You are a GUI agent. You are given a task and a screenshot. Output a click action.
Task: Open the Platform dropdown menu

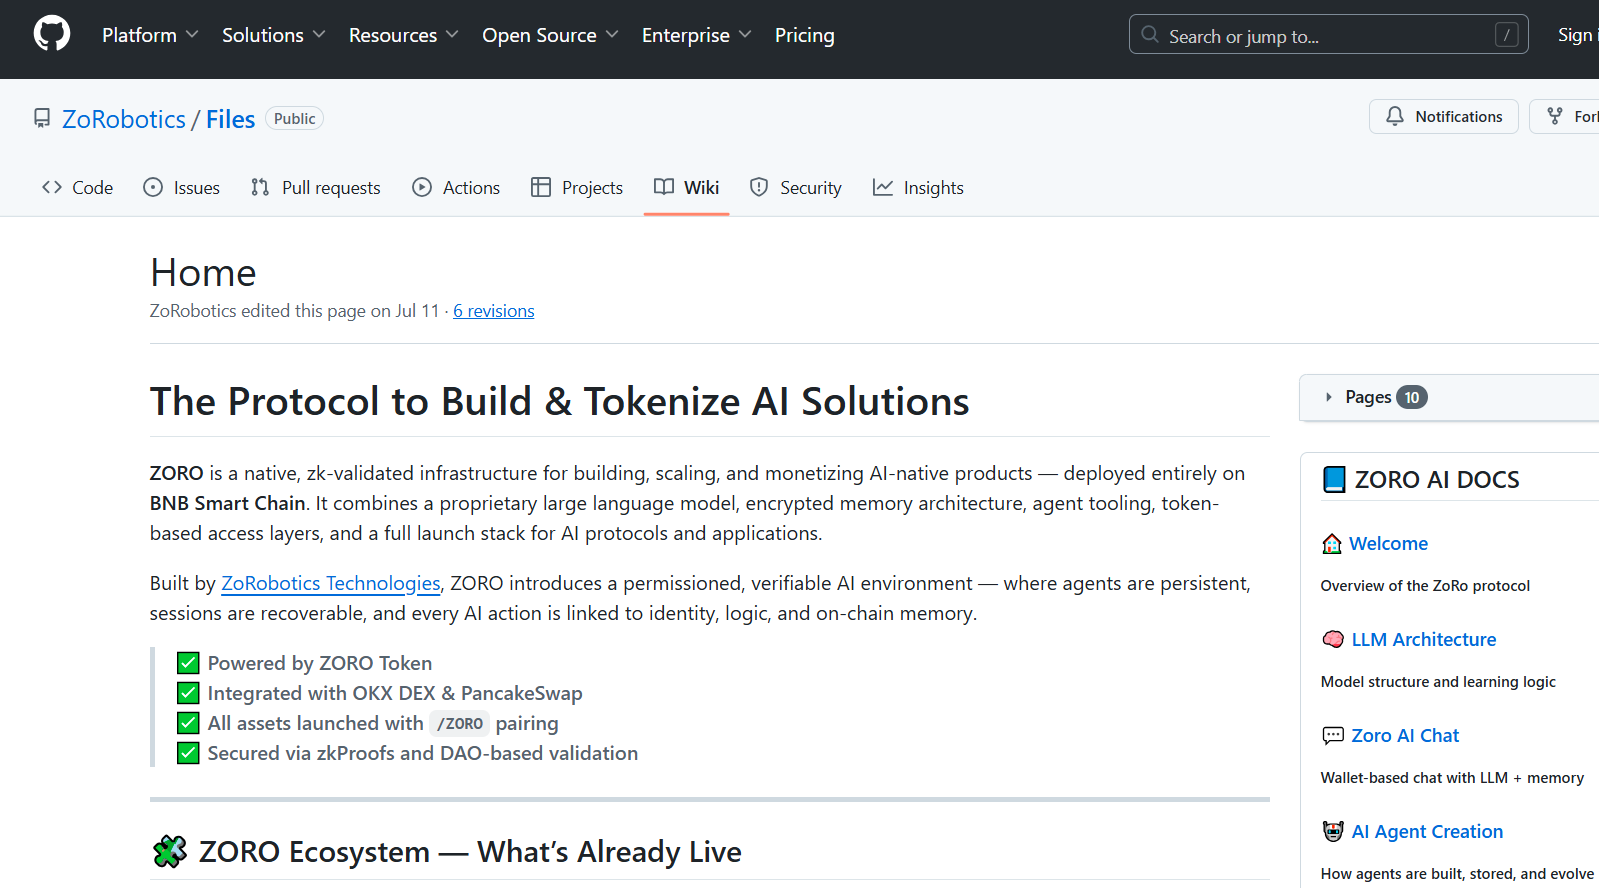[150, 35]
